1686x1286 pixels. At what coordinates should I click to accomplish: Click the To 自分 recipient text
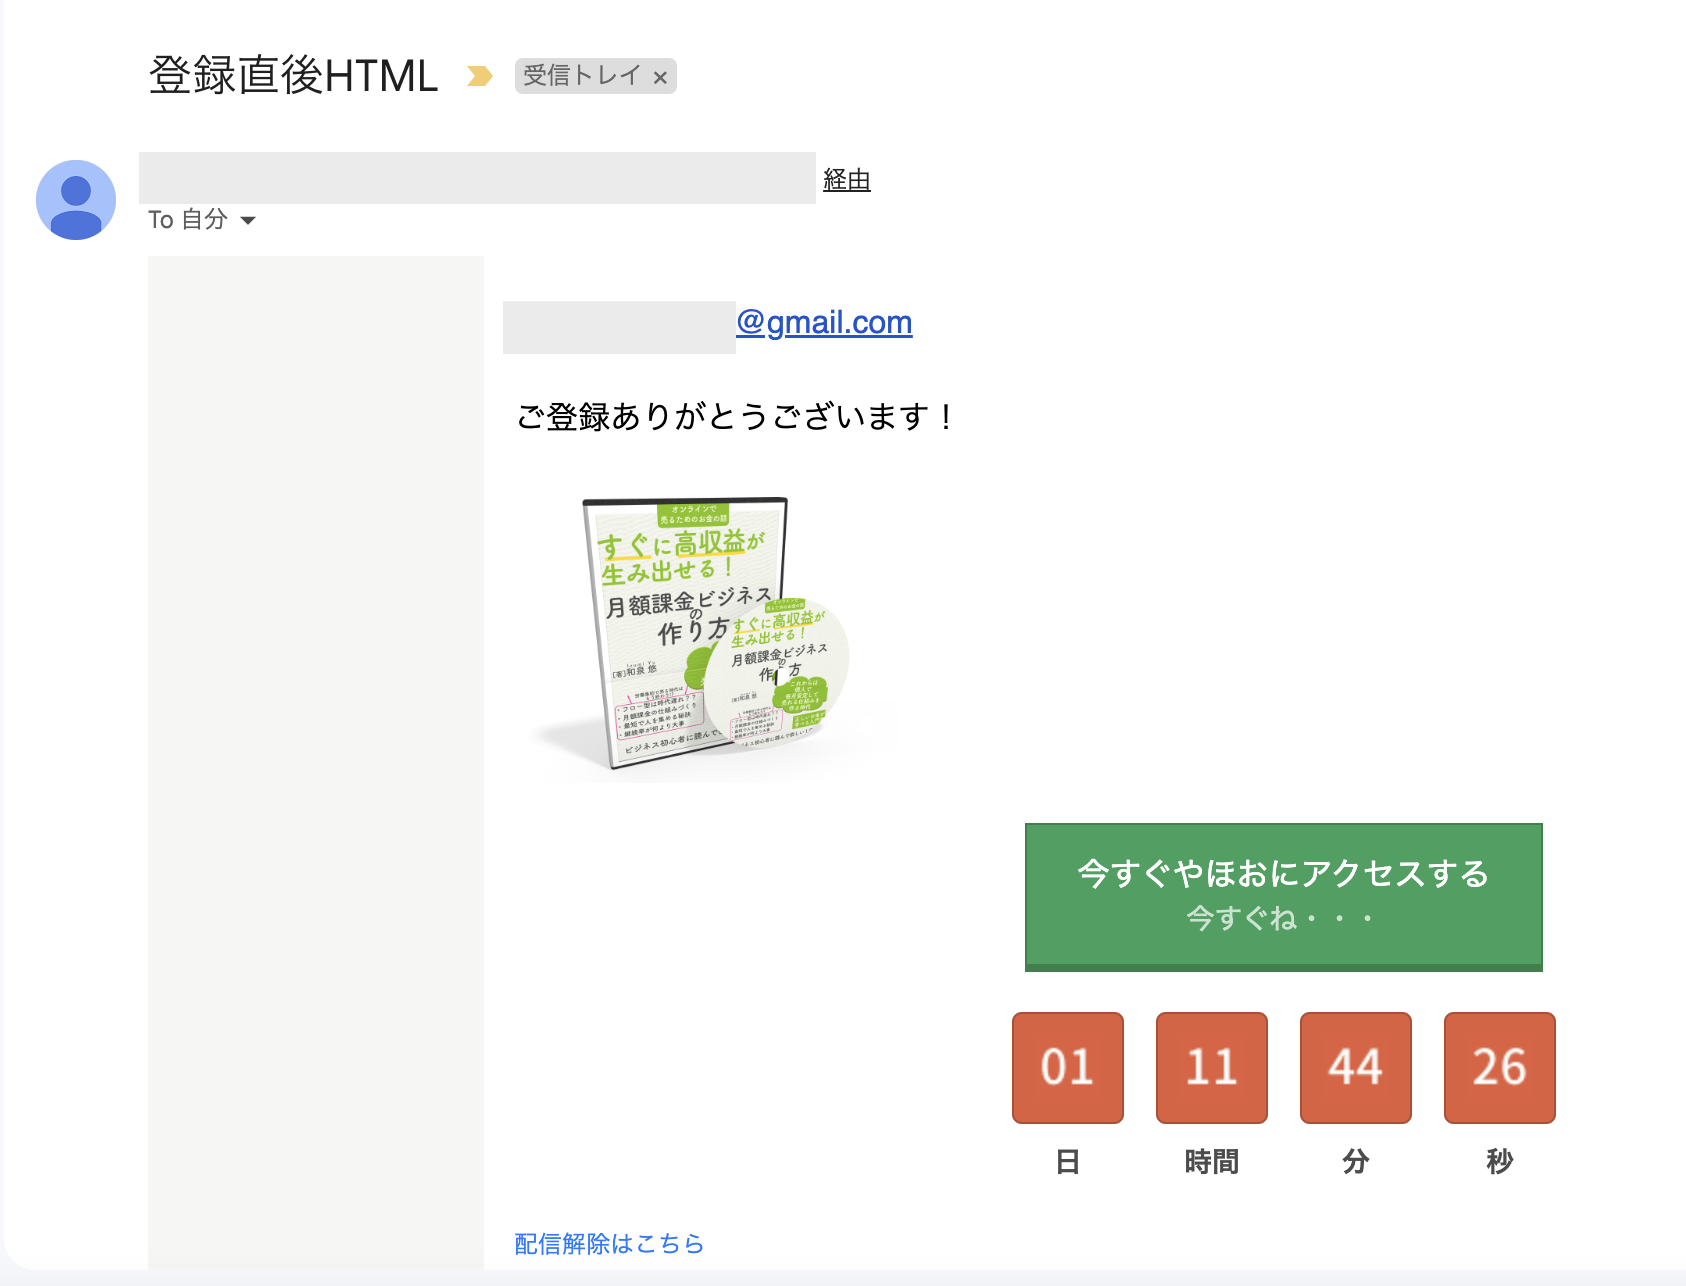pyautogui.click(x=188, y=220)
